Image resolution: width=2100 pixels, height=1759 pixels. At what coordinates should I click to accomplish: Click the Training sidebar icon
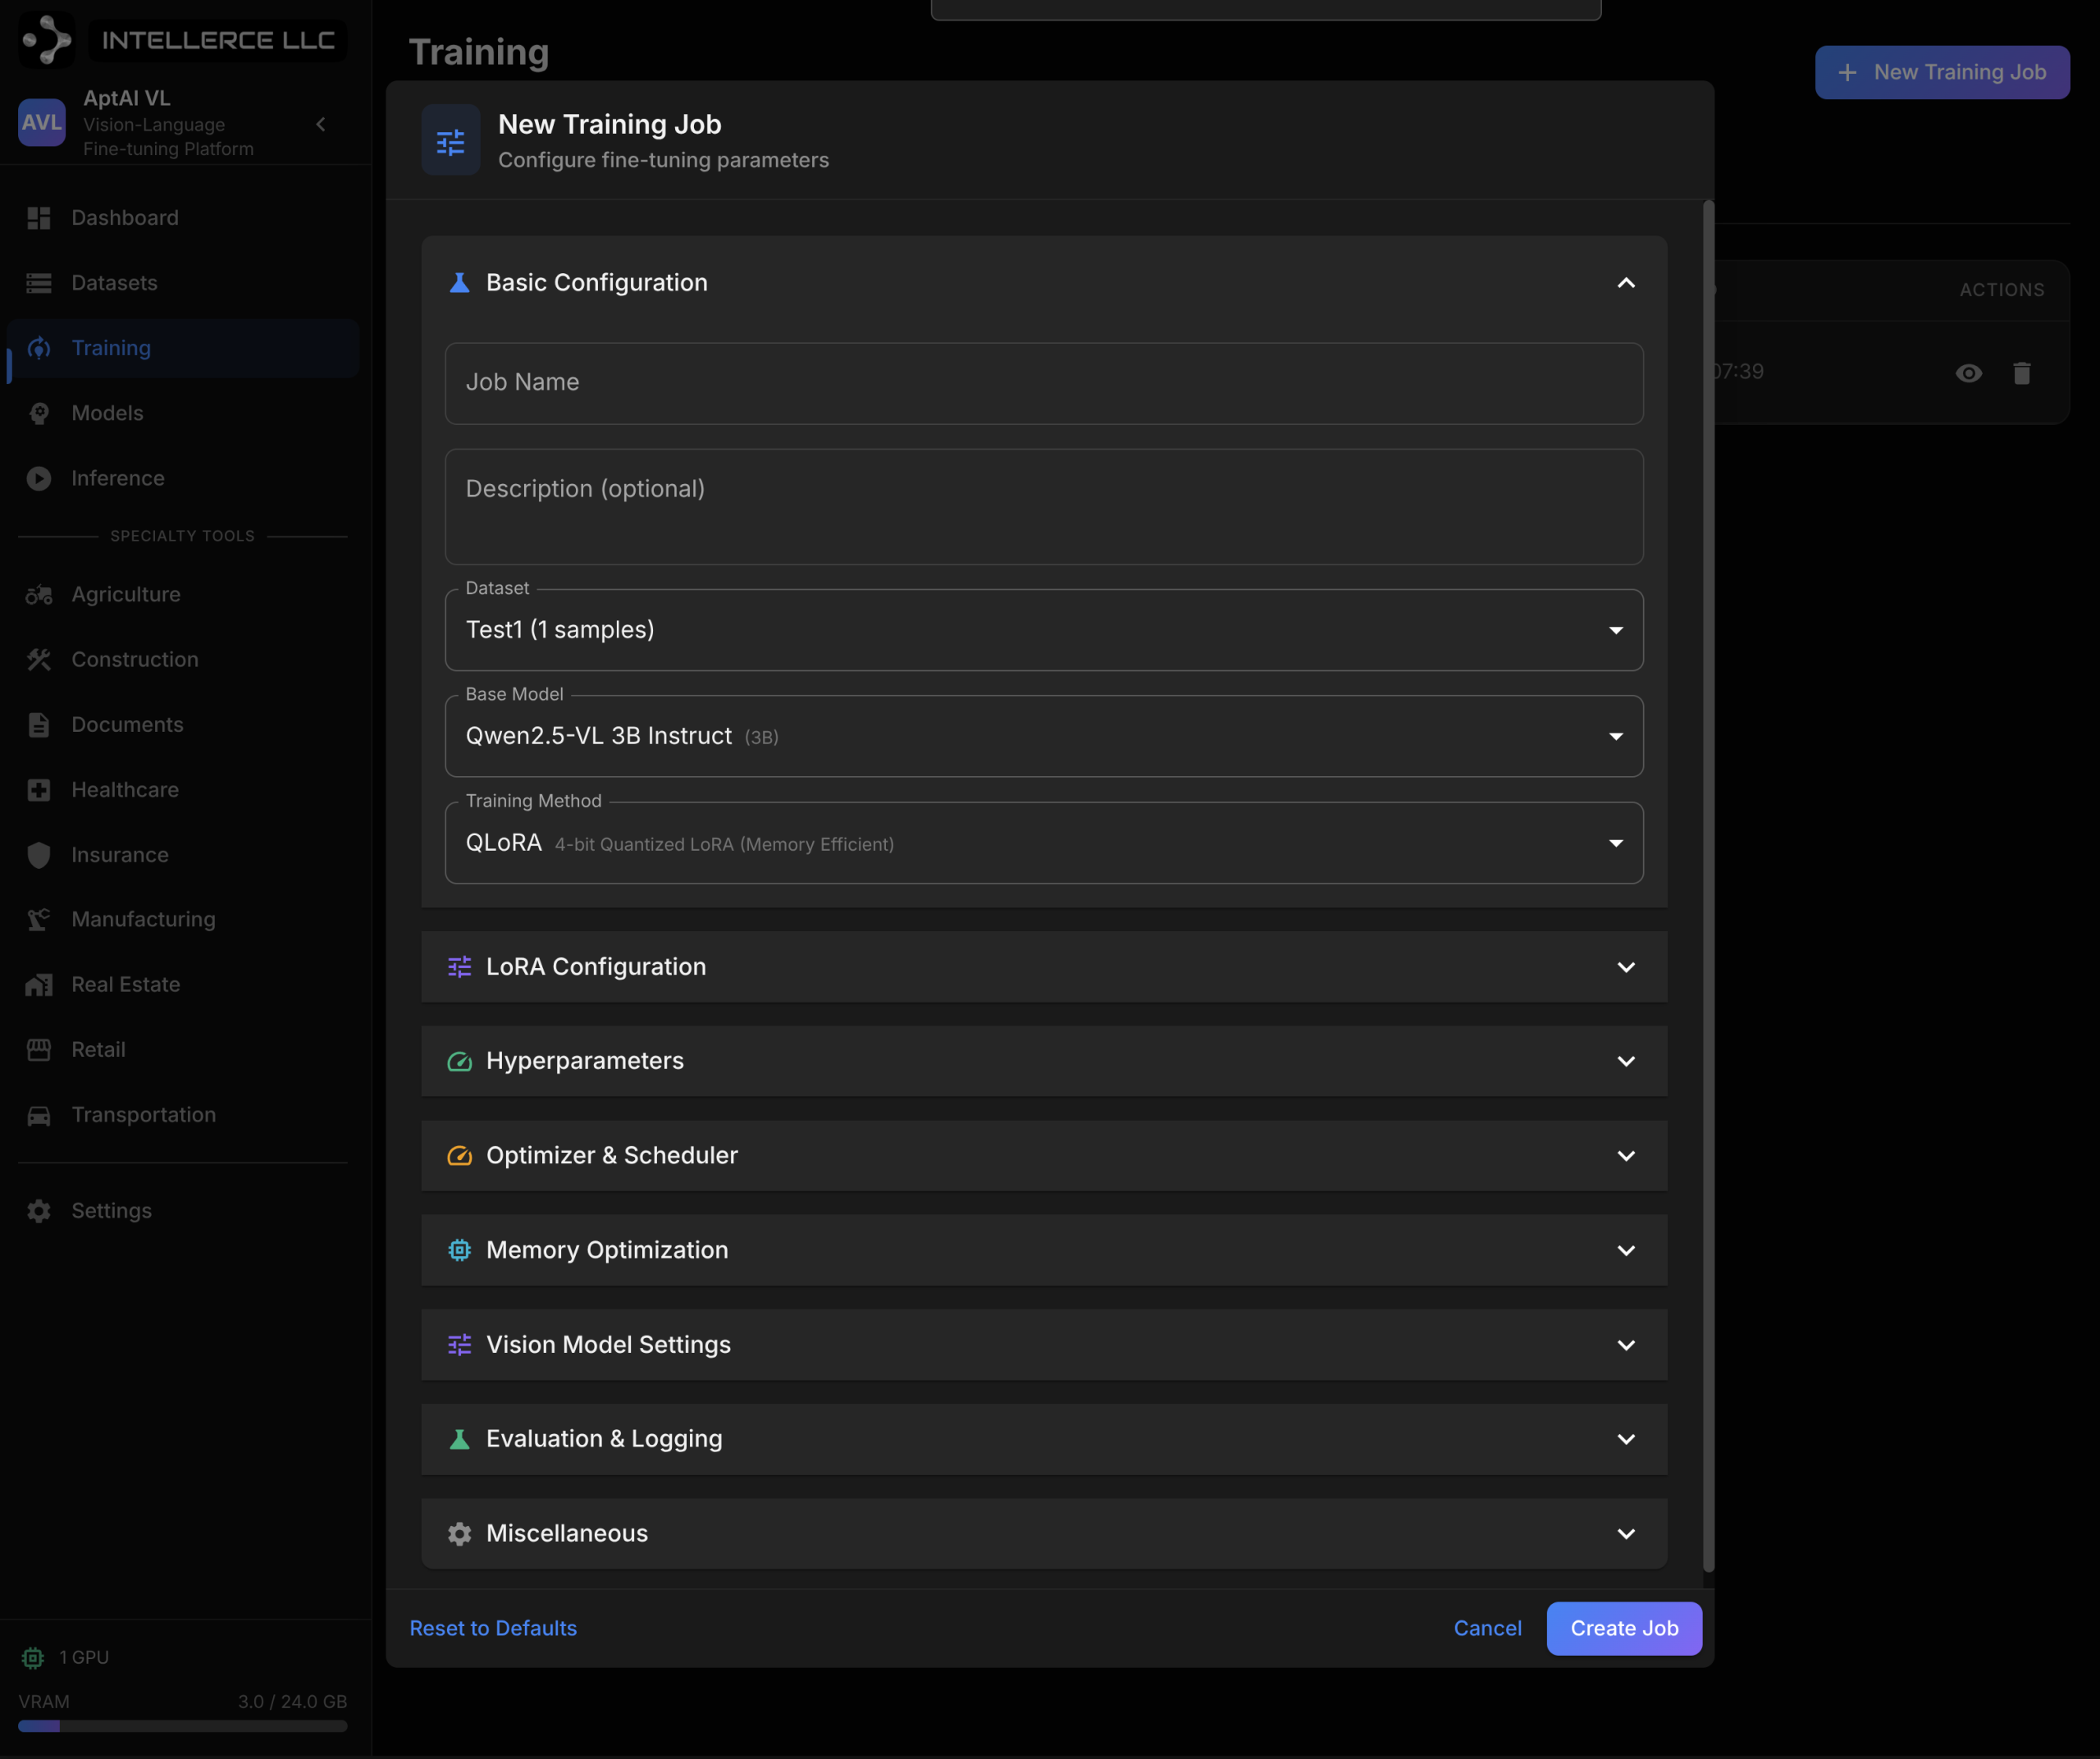(x=39, y=348)
